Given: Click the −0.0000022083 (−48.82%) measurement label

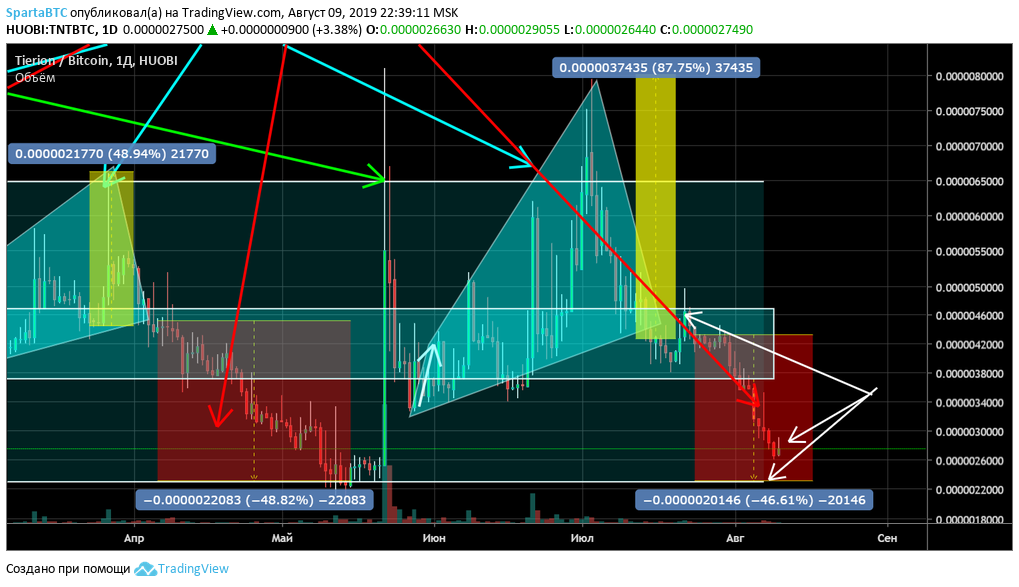Looking at the screenshot, I should pyautogui.click(x=254, y=500).
